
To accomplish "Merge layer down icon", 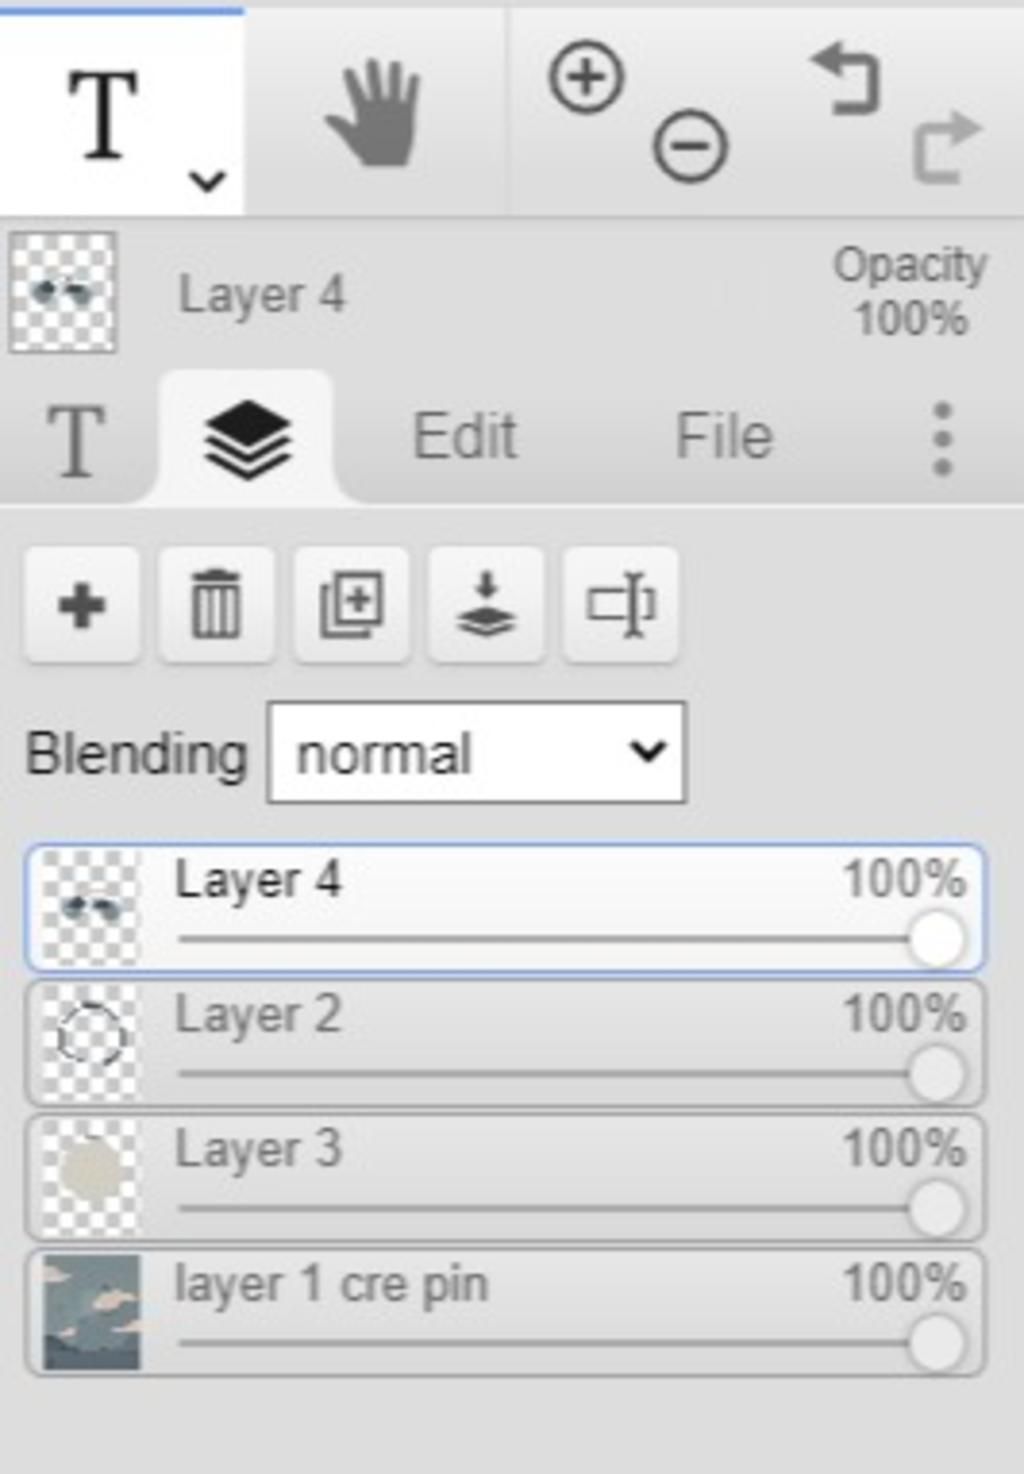I will pos(486,605).
